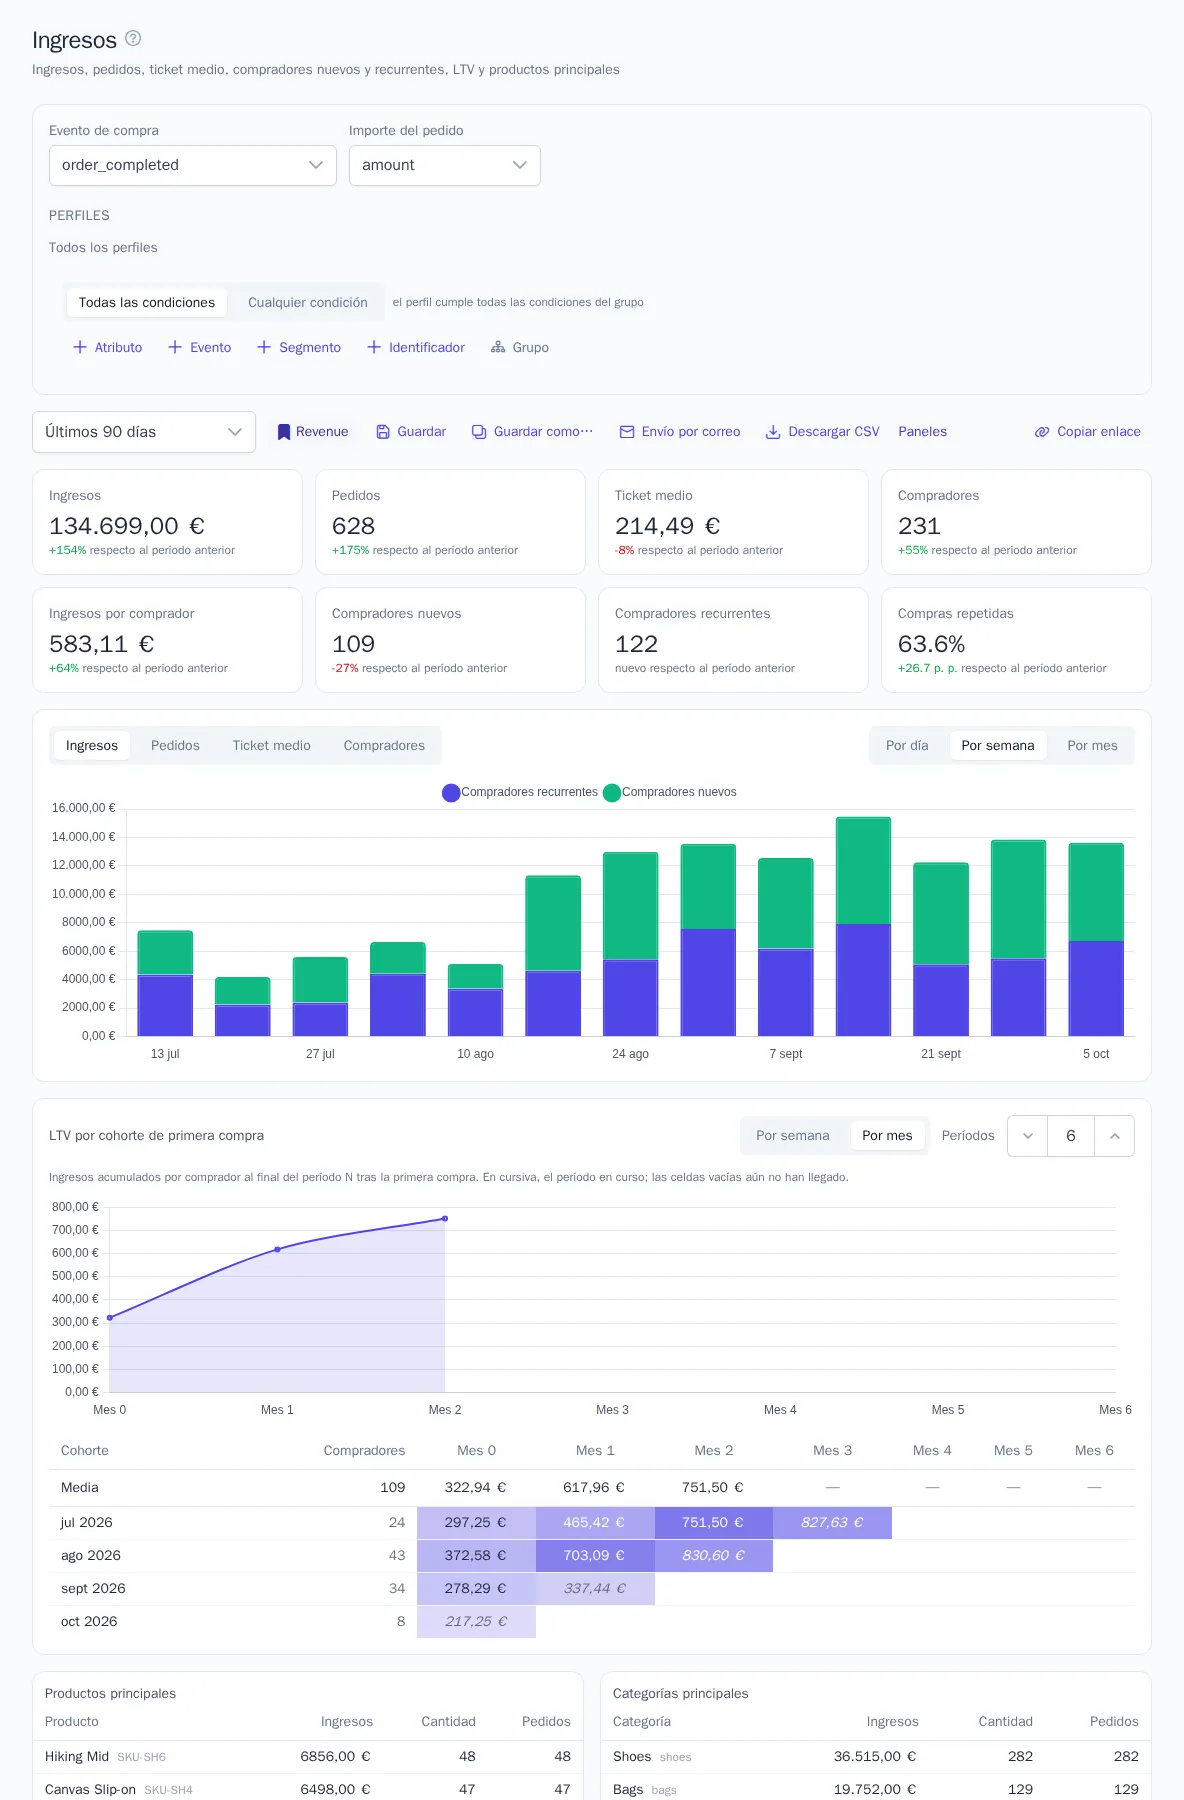Toggle Compradores nuevos legend swatch
Viewport: 1184px width, 1800px height.
pos(612,793)
